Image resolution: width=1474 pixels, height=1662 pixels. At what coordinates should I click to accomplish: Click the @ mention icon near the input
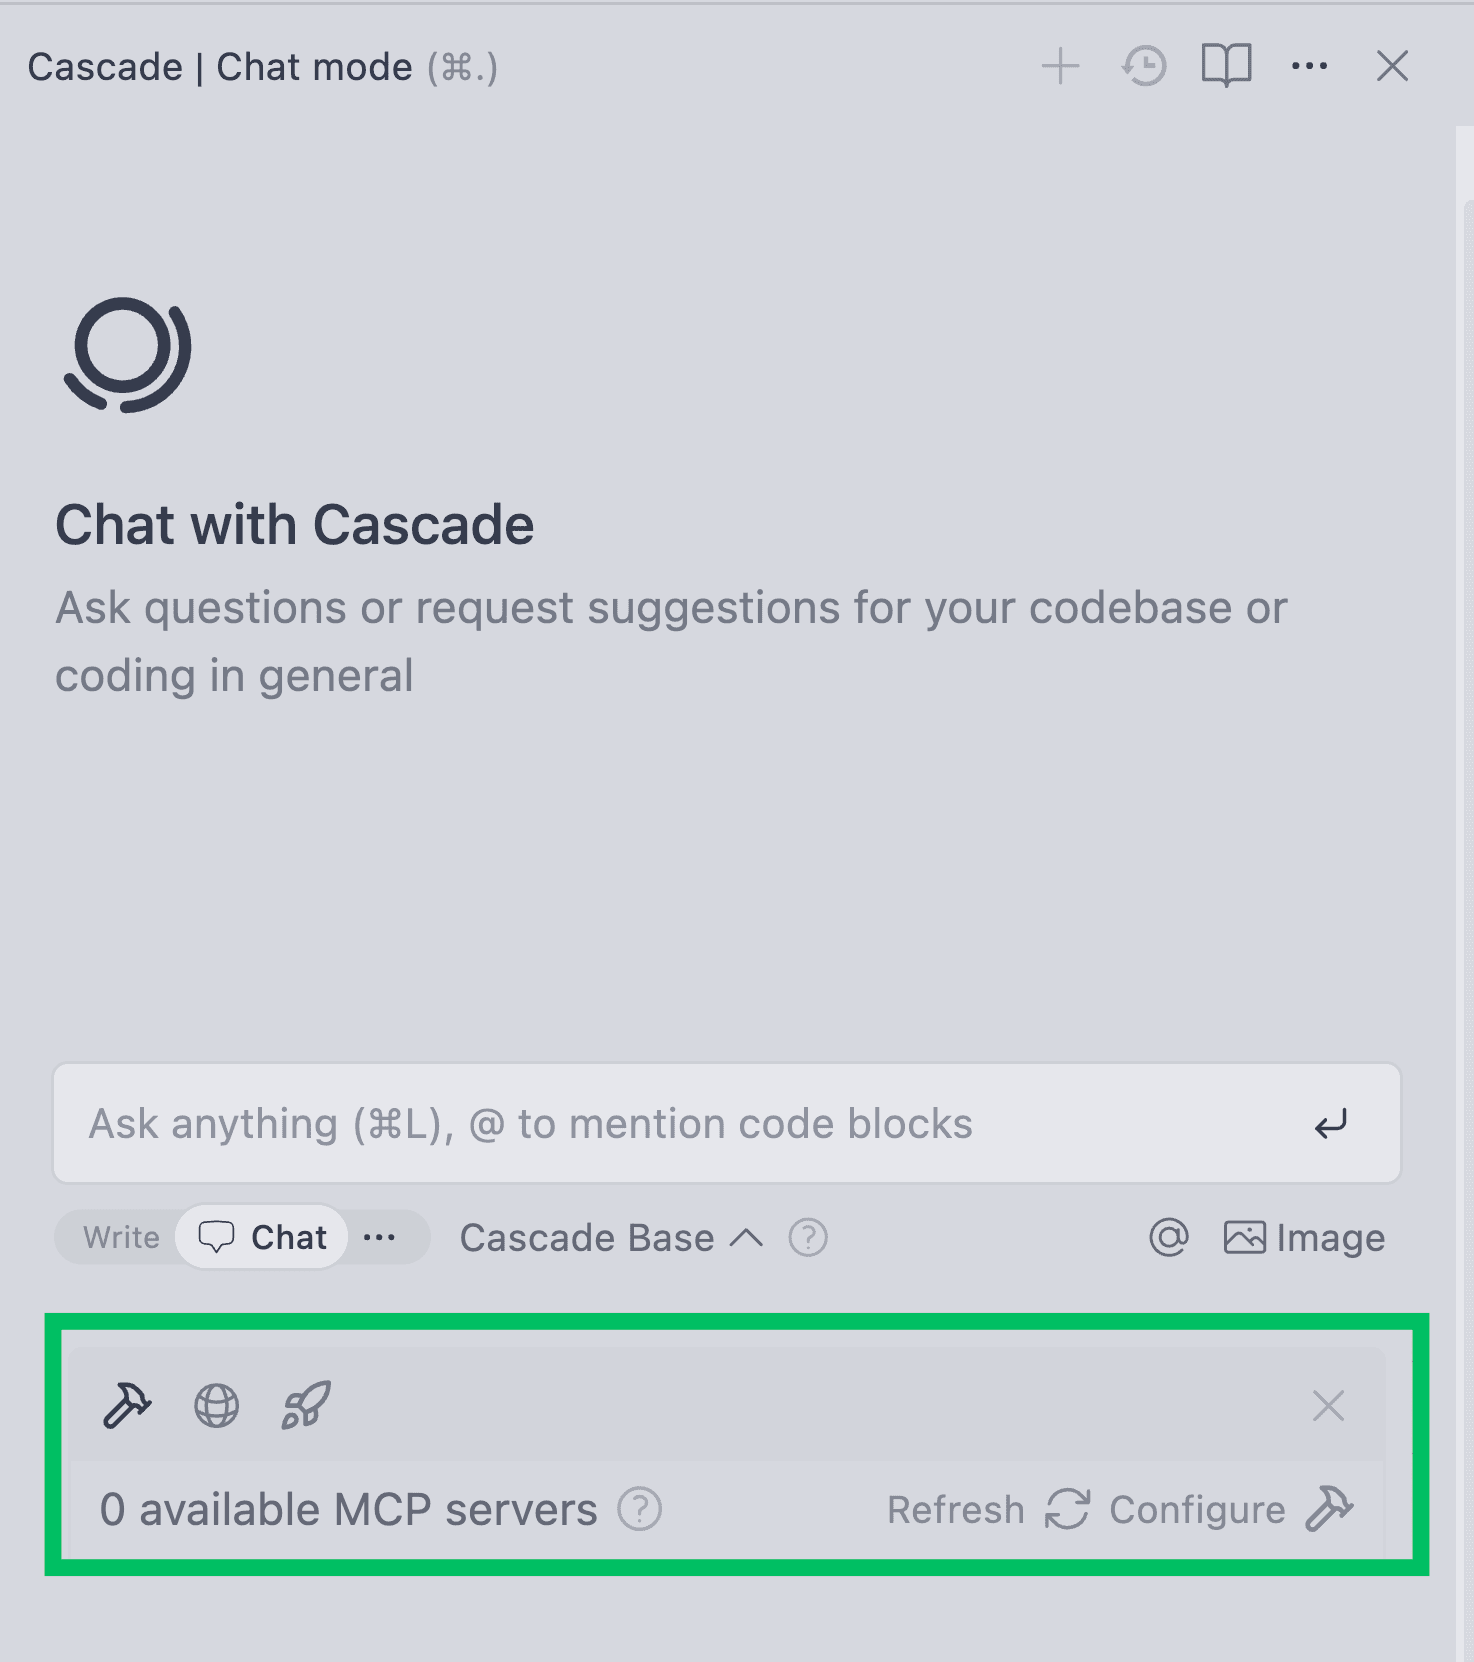(x=1168, y=1238)
